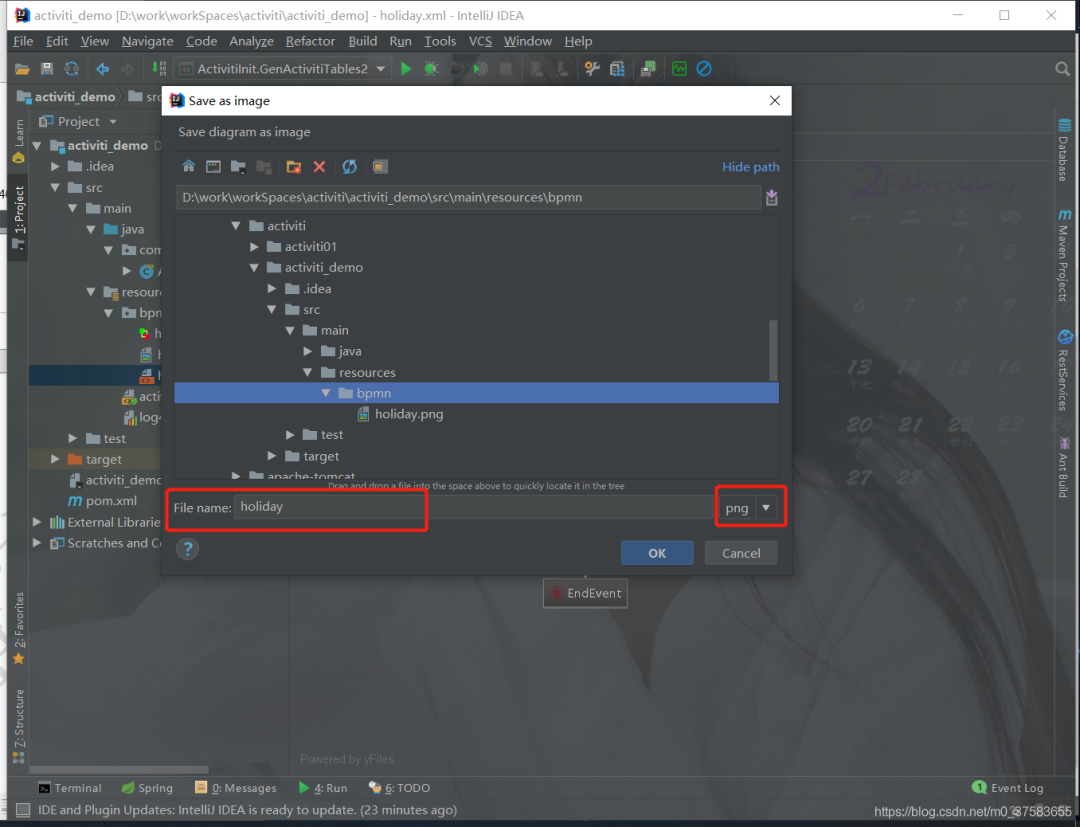Click the green monitor icon in toolbar
Screen dimensions: 1080x827
point(679,69)
